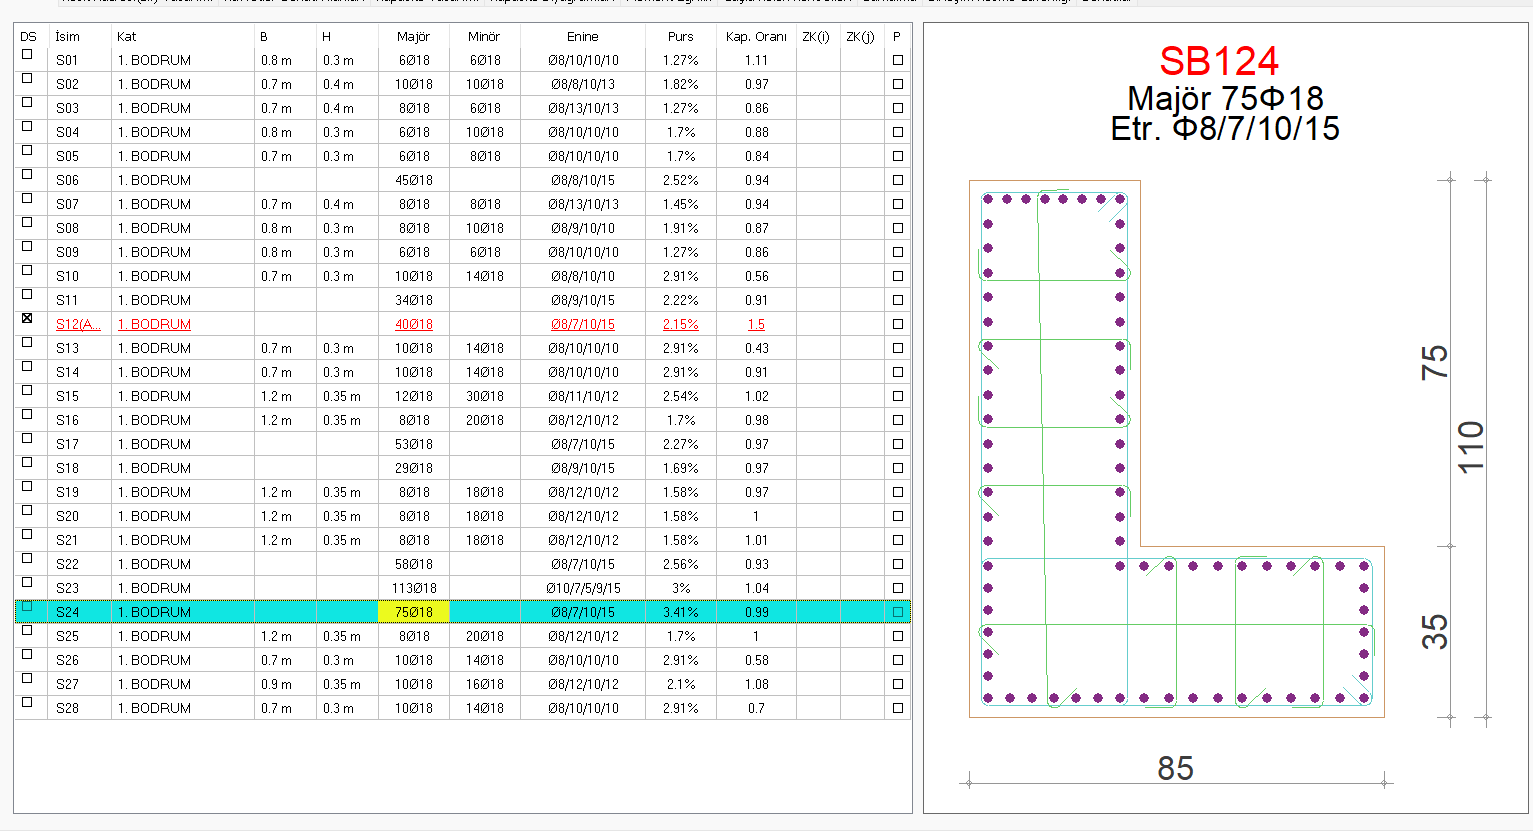
Task: Select the 58Ø18 Majör cell in S22
Action: tap(414, 564)
